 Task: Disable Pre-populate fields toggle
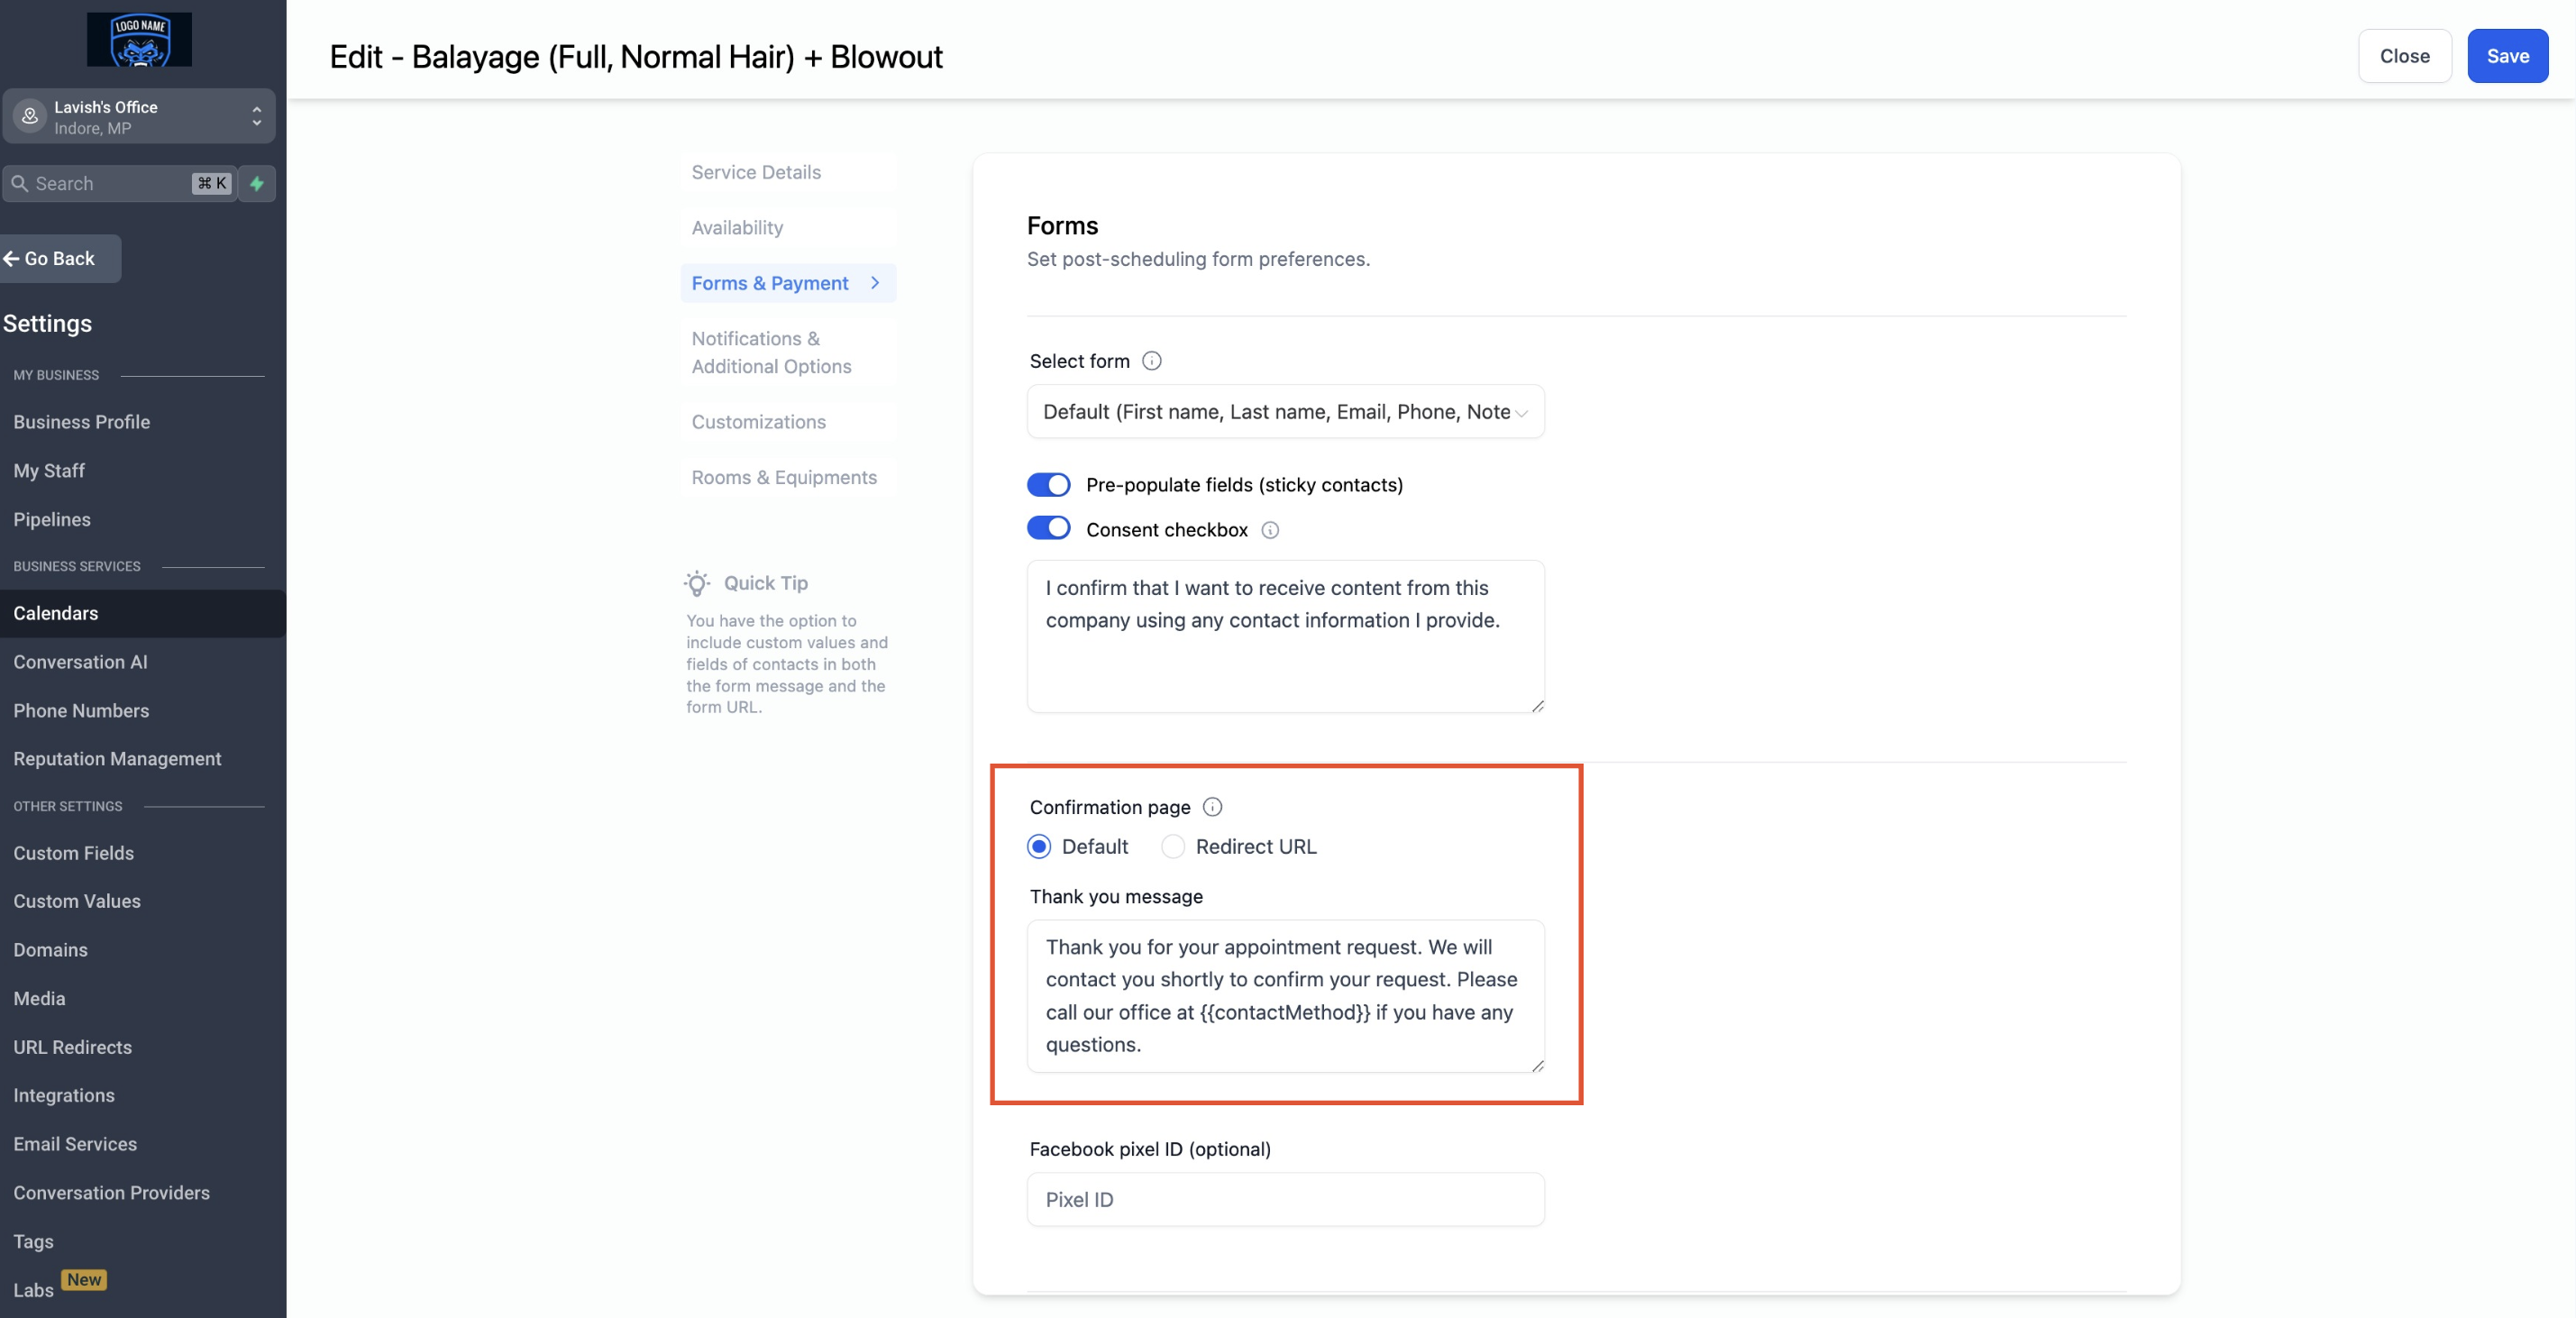point(1048,485)
